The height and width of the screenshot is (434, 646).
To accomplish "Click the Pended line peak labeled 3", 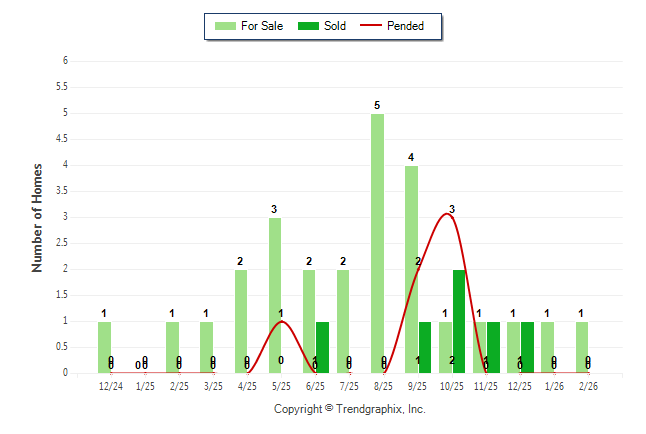I will pyautogui.click(x=447, y=215).
